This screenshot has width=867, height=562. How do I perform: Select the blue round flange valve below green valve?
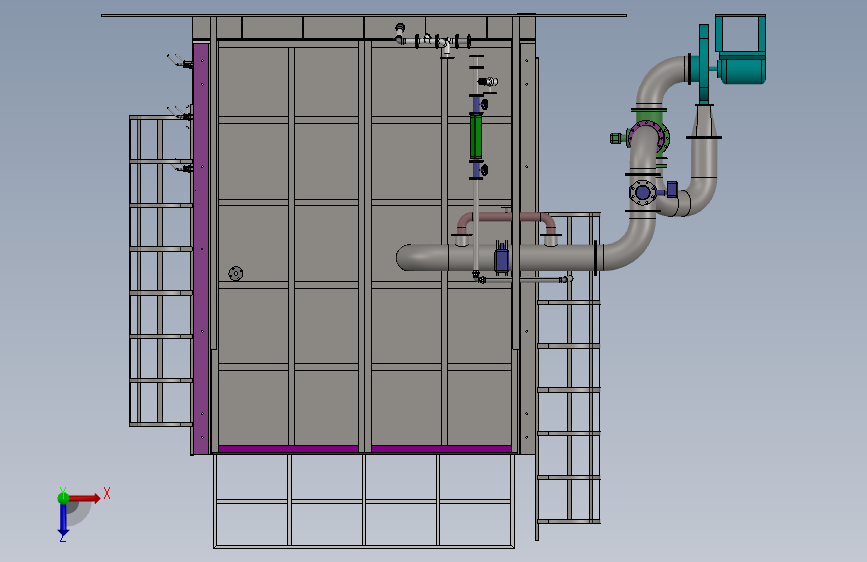tap(643, 192)
